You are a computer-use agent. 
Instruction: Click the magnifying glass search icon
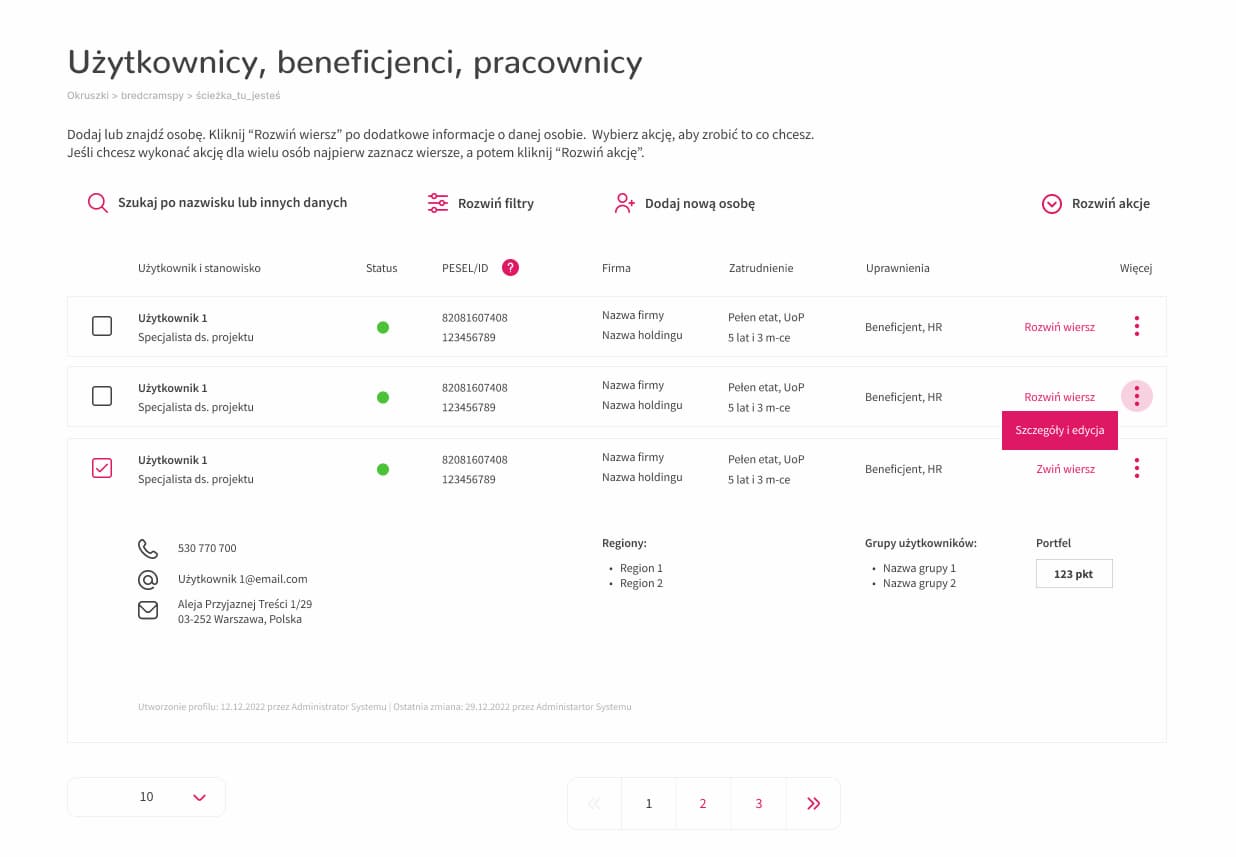97,203
